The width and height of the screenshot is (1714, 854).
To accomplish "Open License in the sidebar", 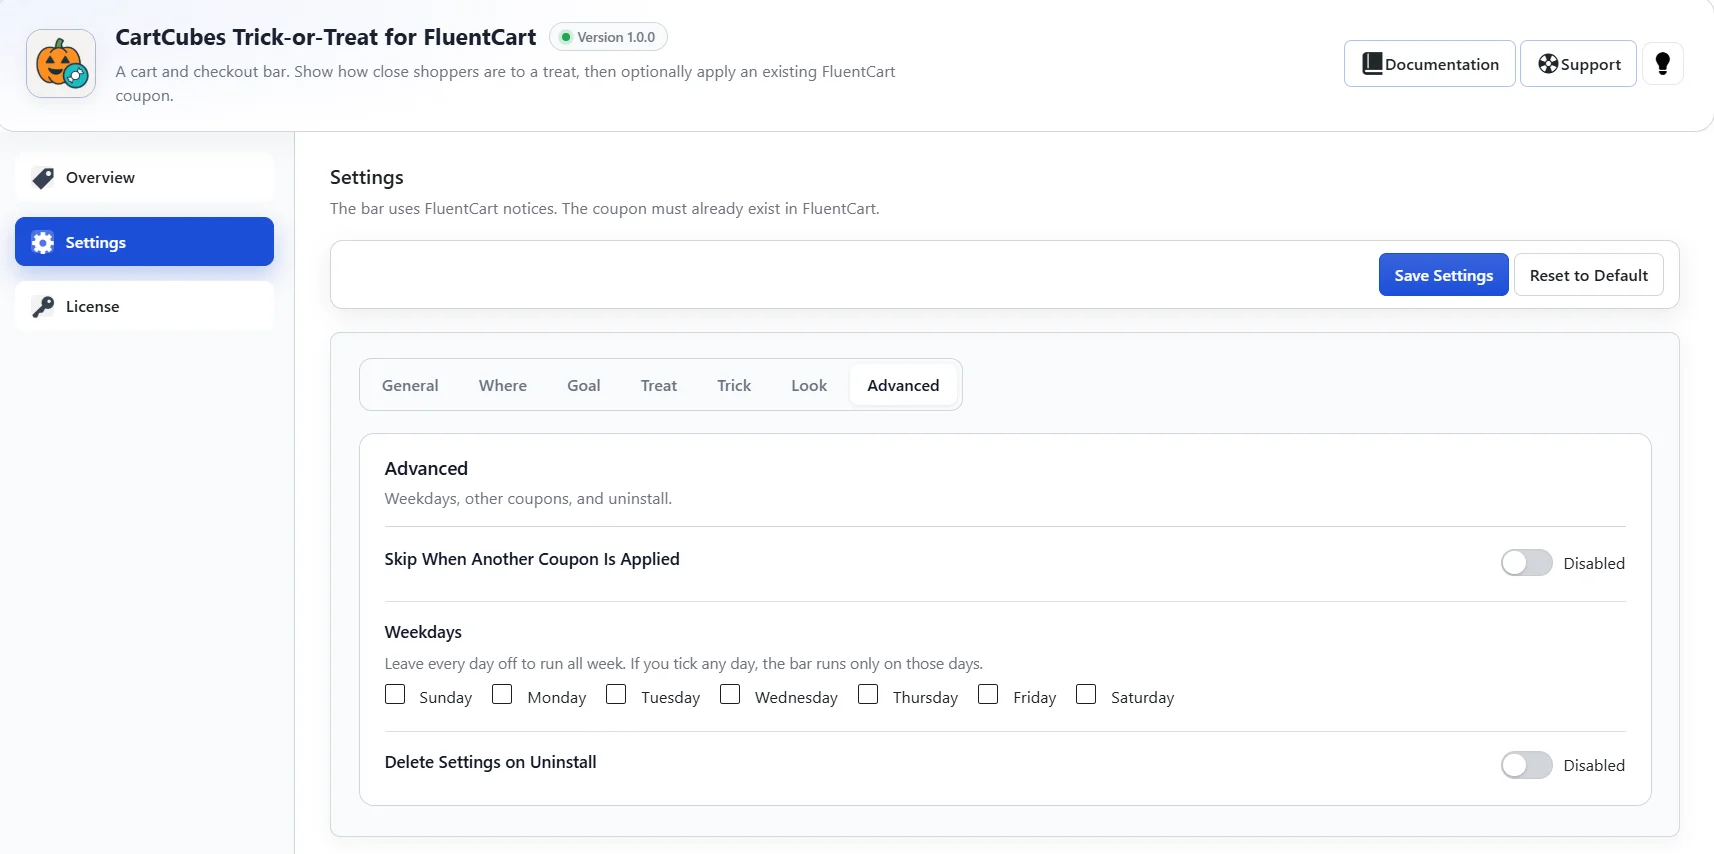I will click(x=144, y=306).
